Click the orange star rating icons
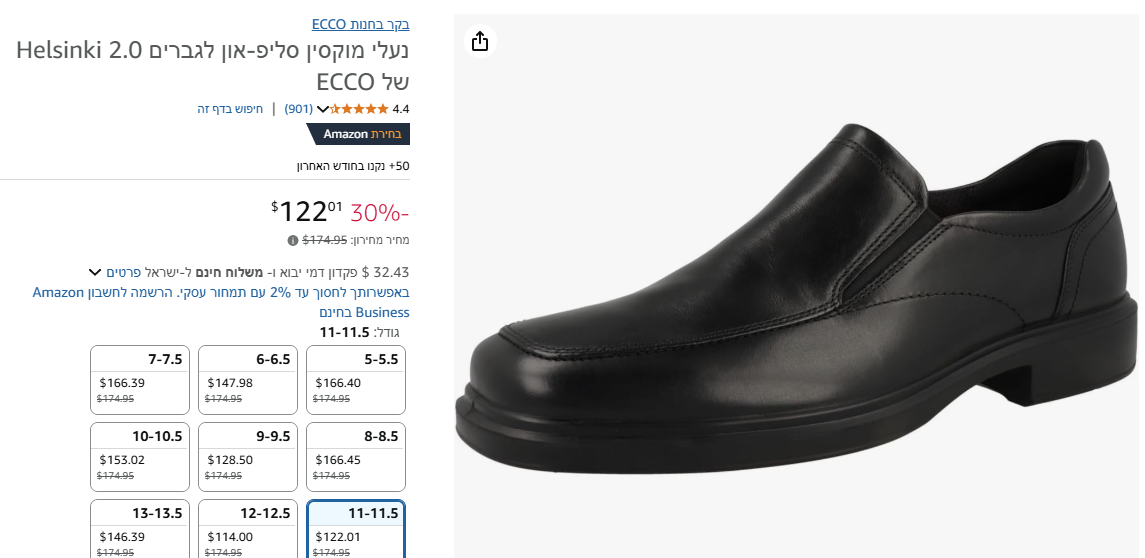1145x558 pixels. [x=359, y=108]
